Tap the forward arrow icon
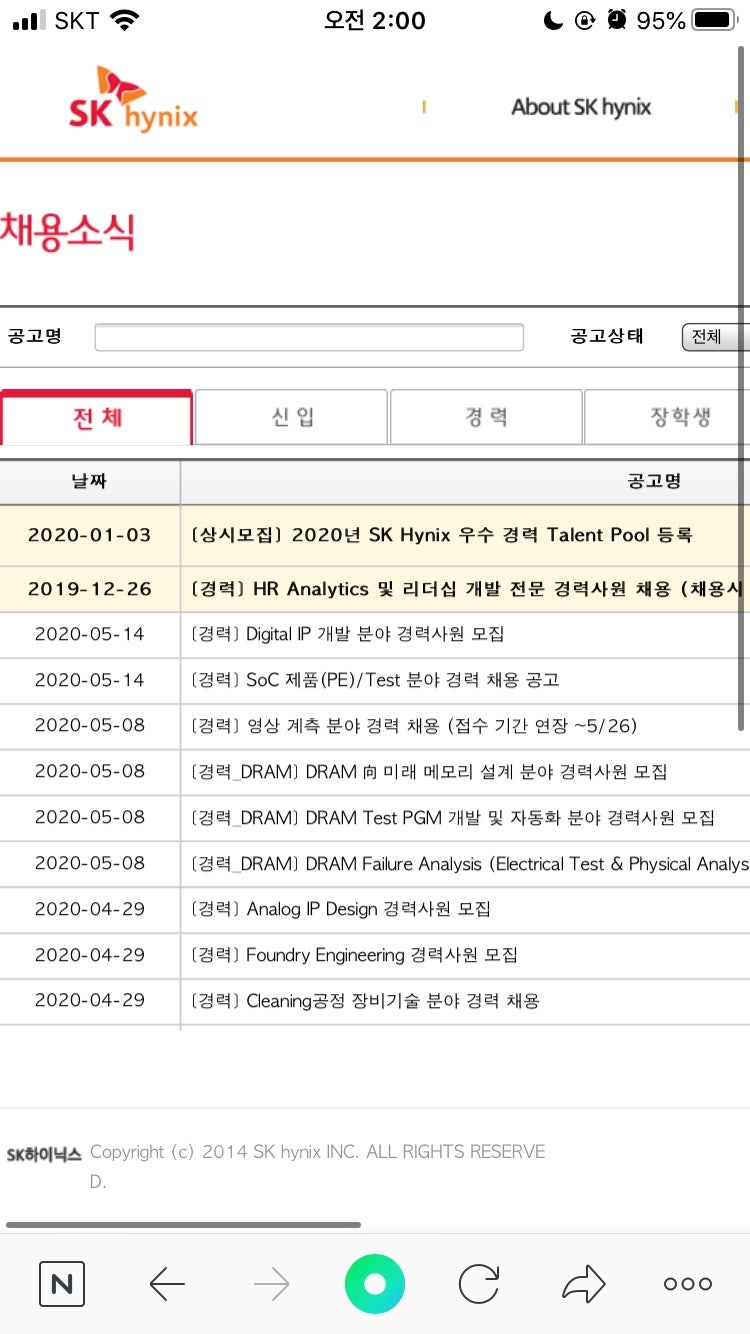 point(271,1283)
